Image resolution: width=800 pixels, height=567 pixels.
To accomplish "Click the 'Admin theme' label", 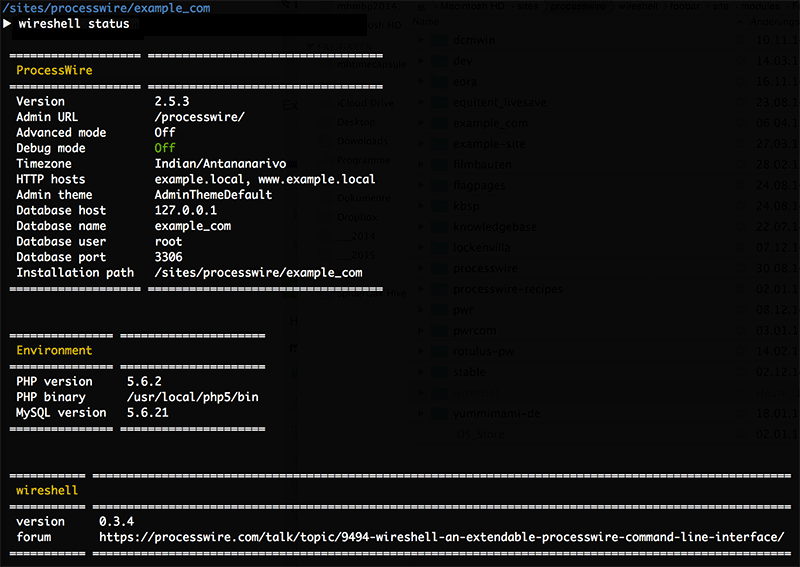I will tap(54, 194).
